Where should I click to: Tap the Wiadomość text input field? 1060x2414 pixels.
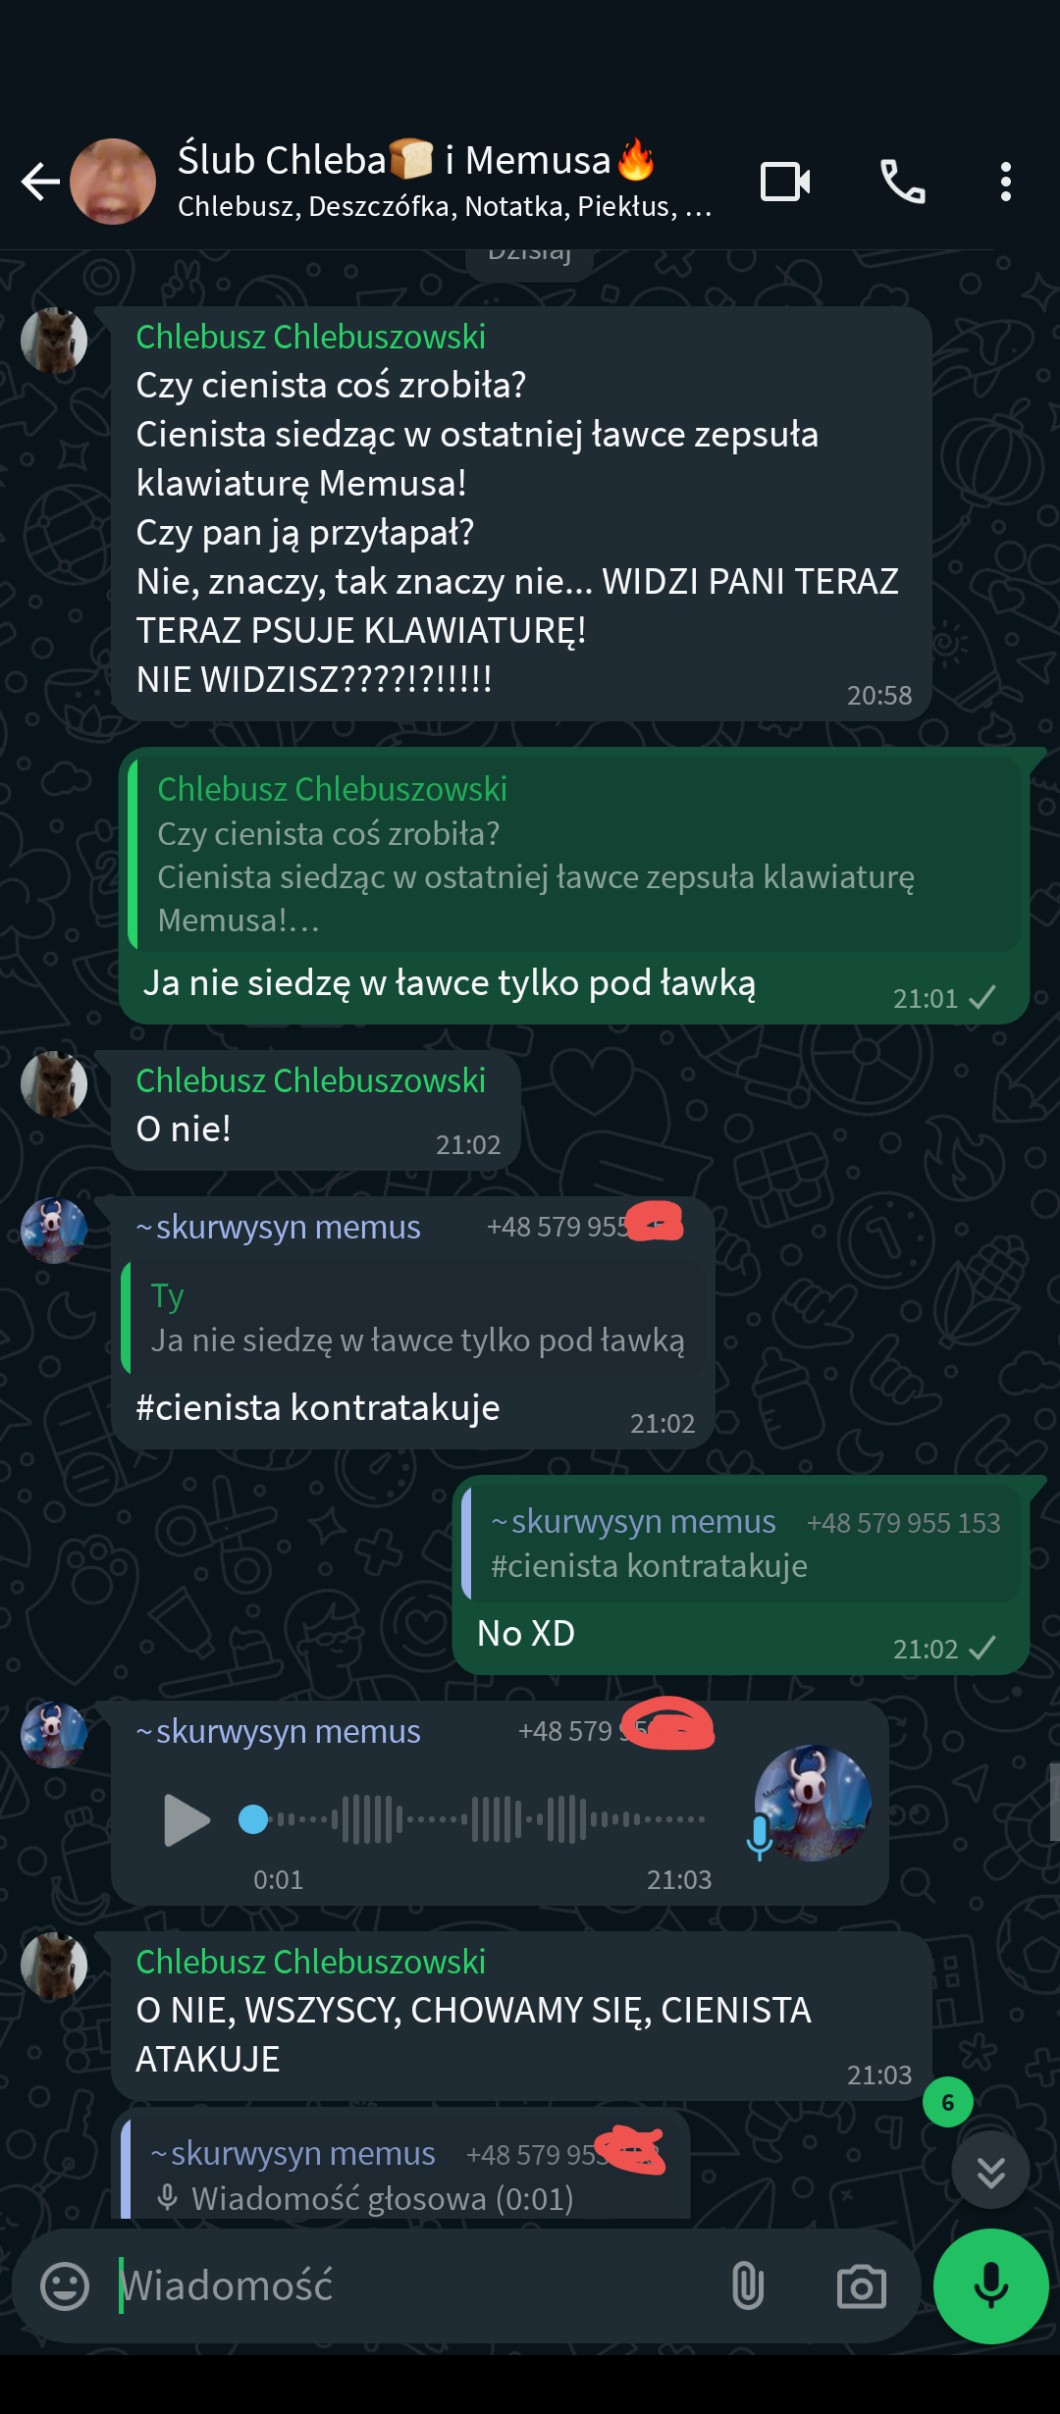tap(415, 2286)
